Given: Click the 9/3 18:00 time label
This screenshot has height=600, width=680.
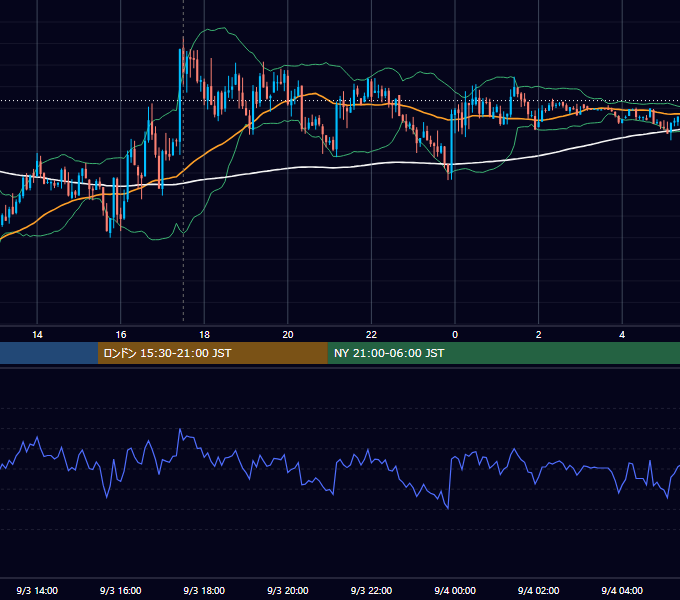Looking at the screenshot, I should (x=204, y=590).
